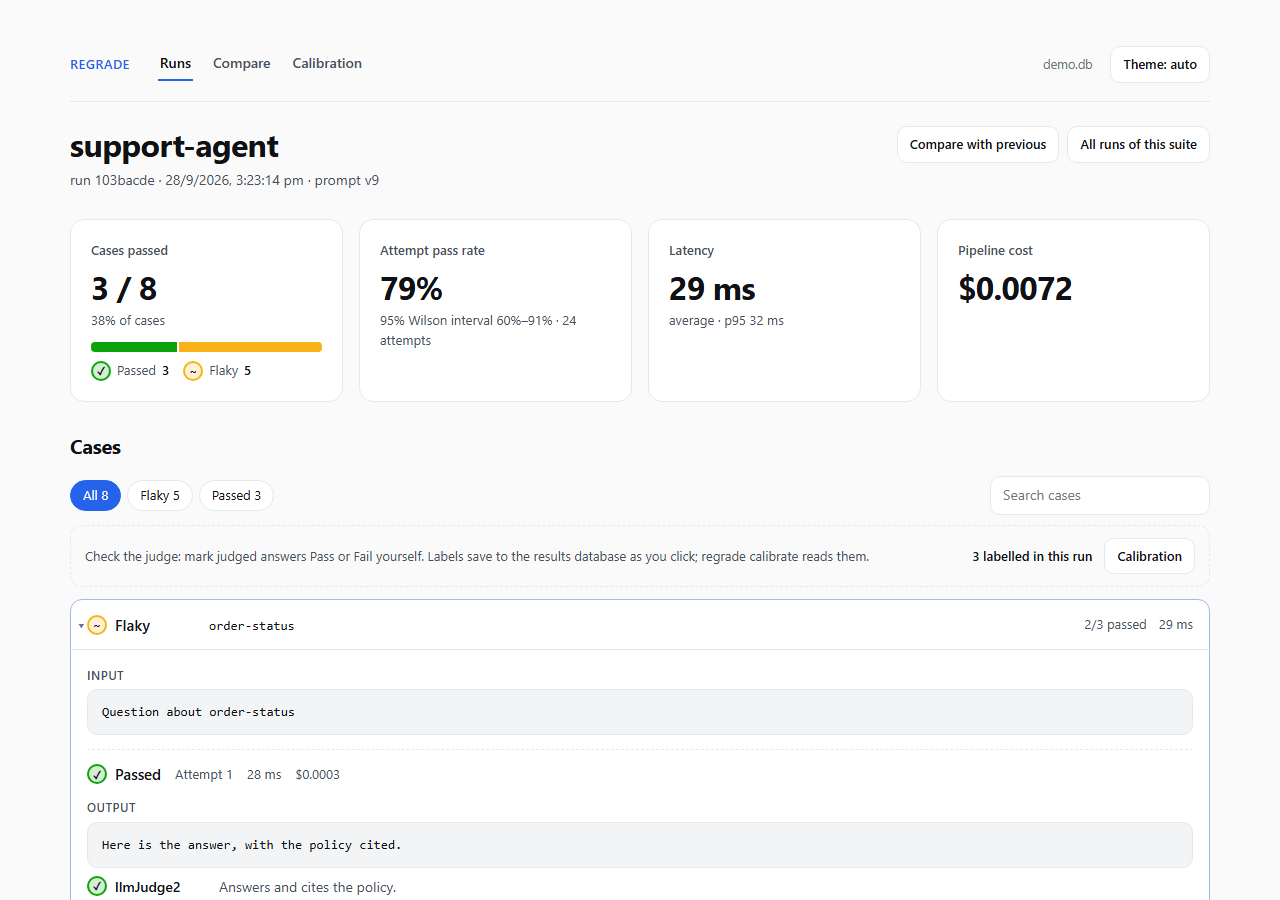This screenshot has height=900, width=1280.
Task: Click the 79% attempt pass rate value
Action: point(411,289)
